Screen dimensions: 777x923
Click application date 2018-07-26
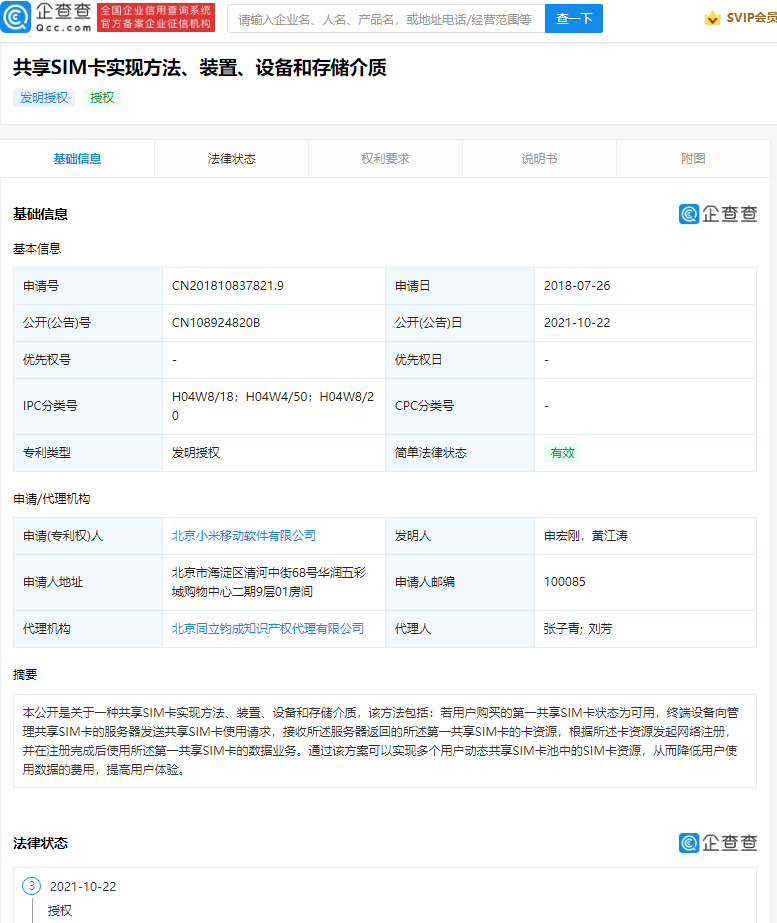577,286
